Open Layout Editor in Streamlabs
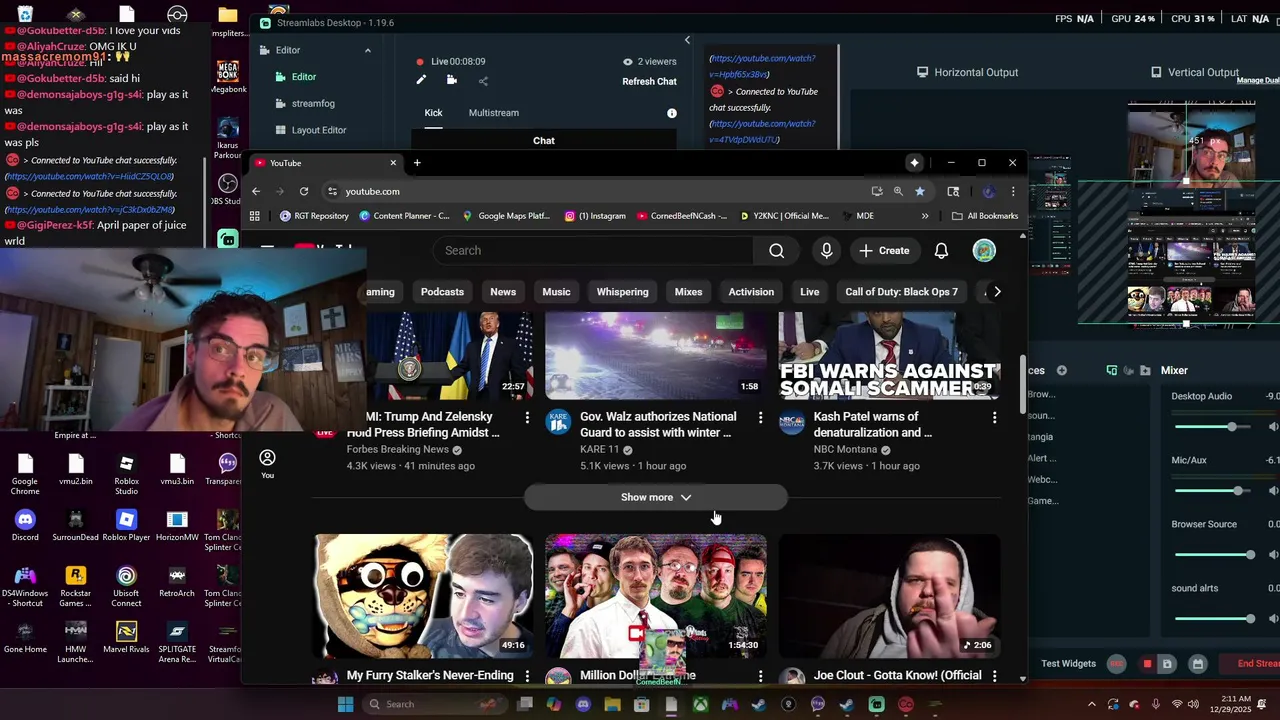The image size is (1280, 720). [x=319, y=130]
